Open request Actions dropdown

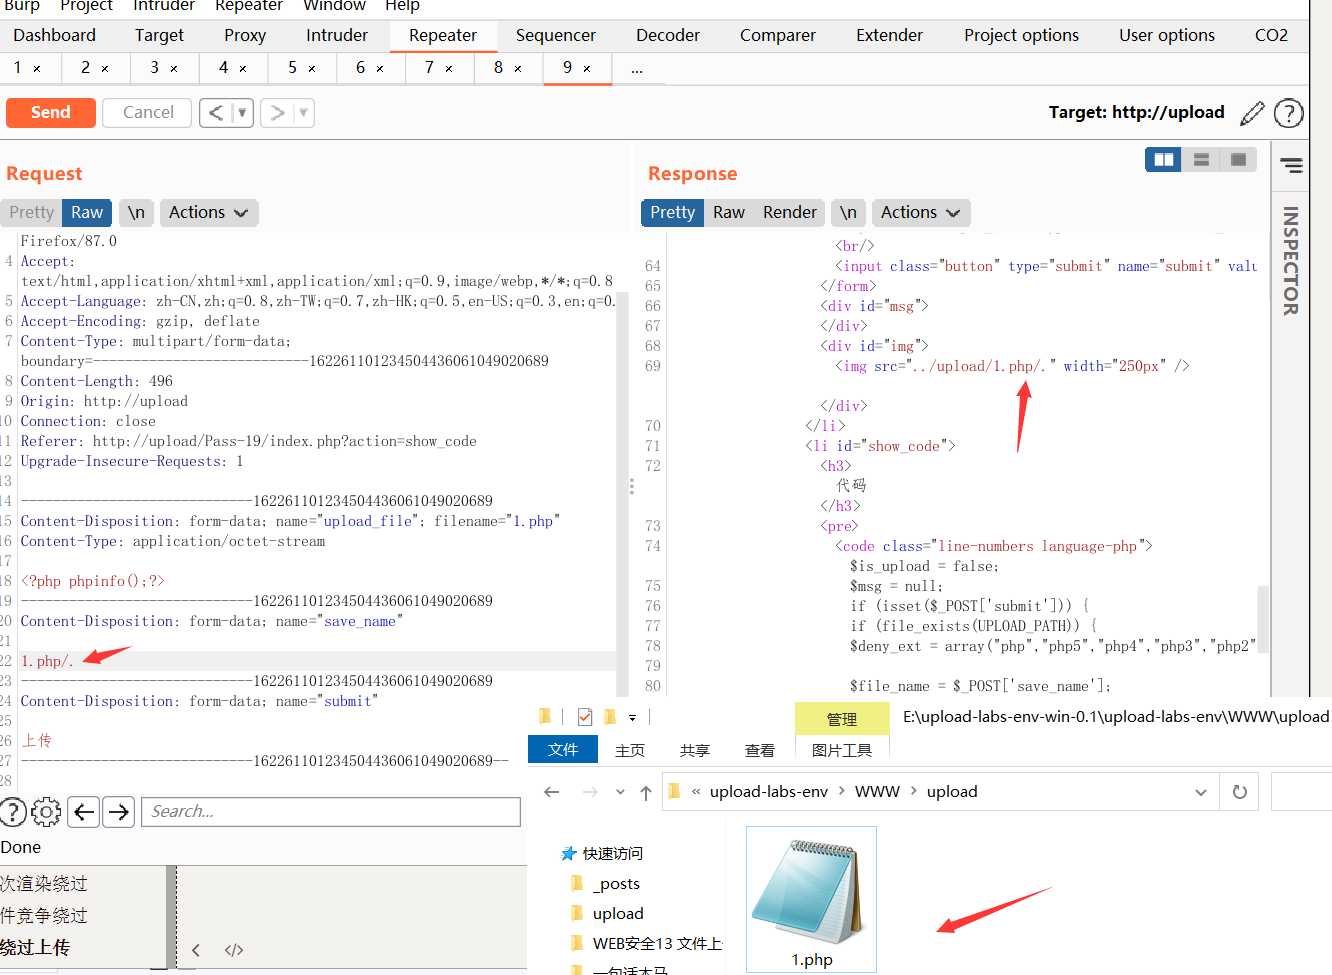coord(208,212)
